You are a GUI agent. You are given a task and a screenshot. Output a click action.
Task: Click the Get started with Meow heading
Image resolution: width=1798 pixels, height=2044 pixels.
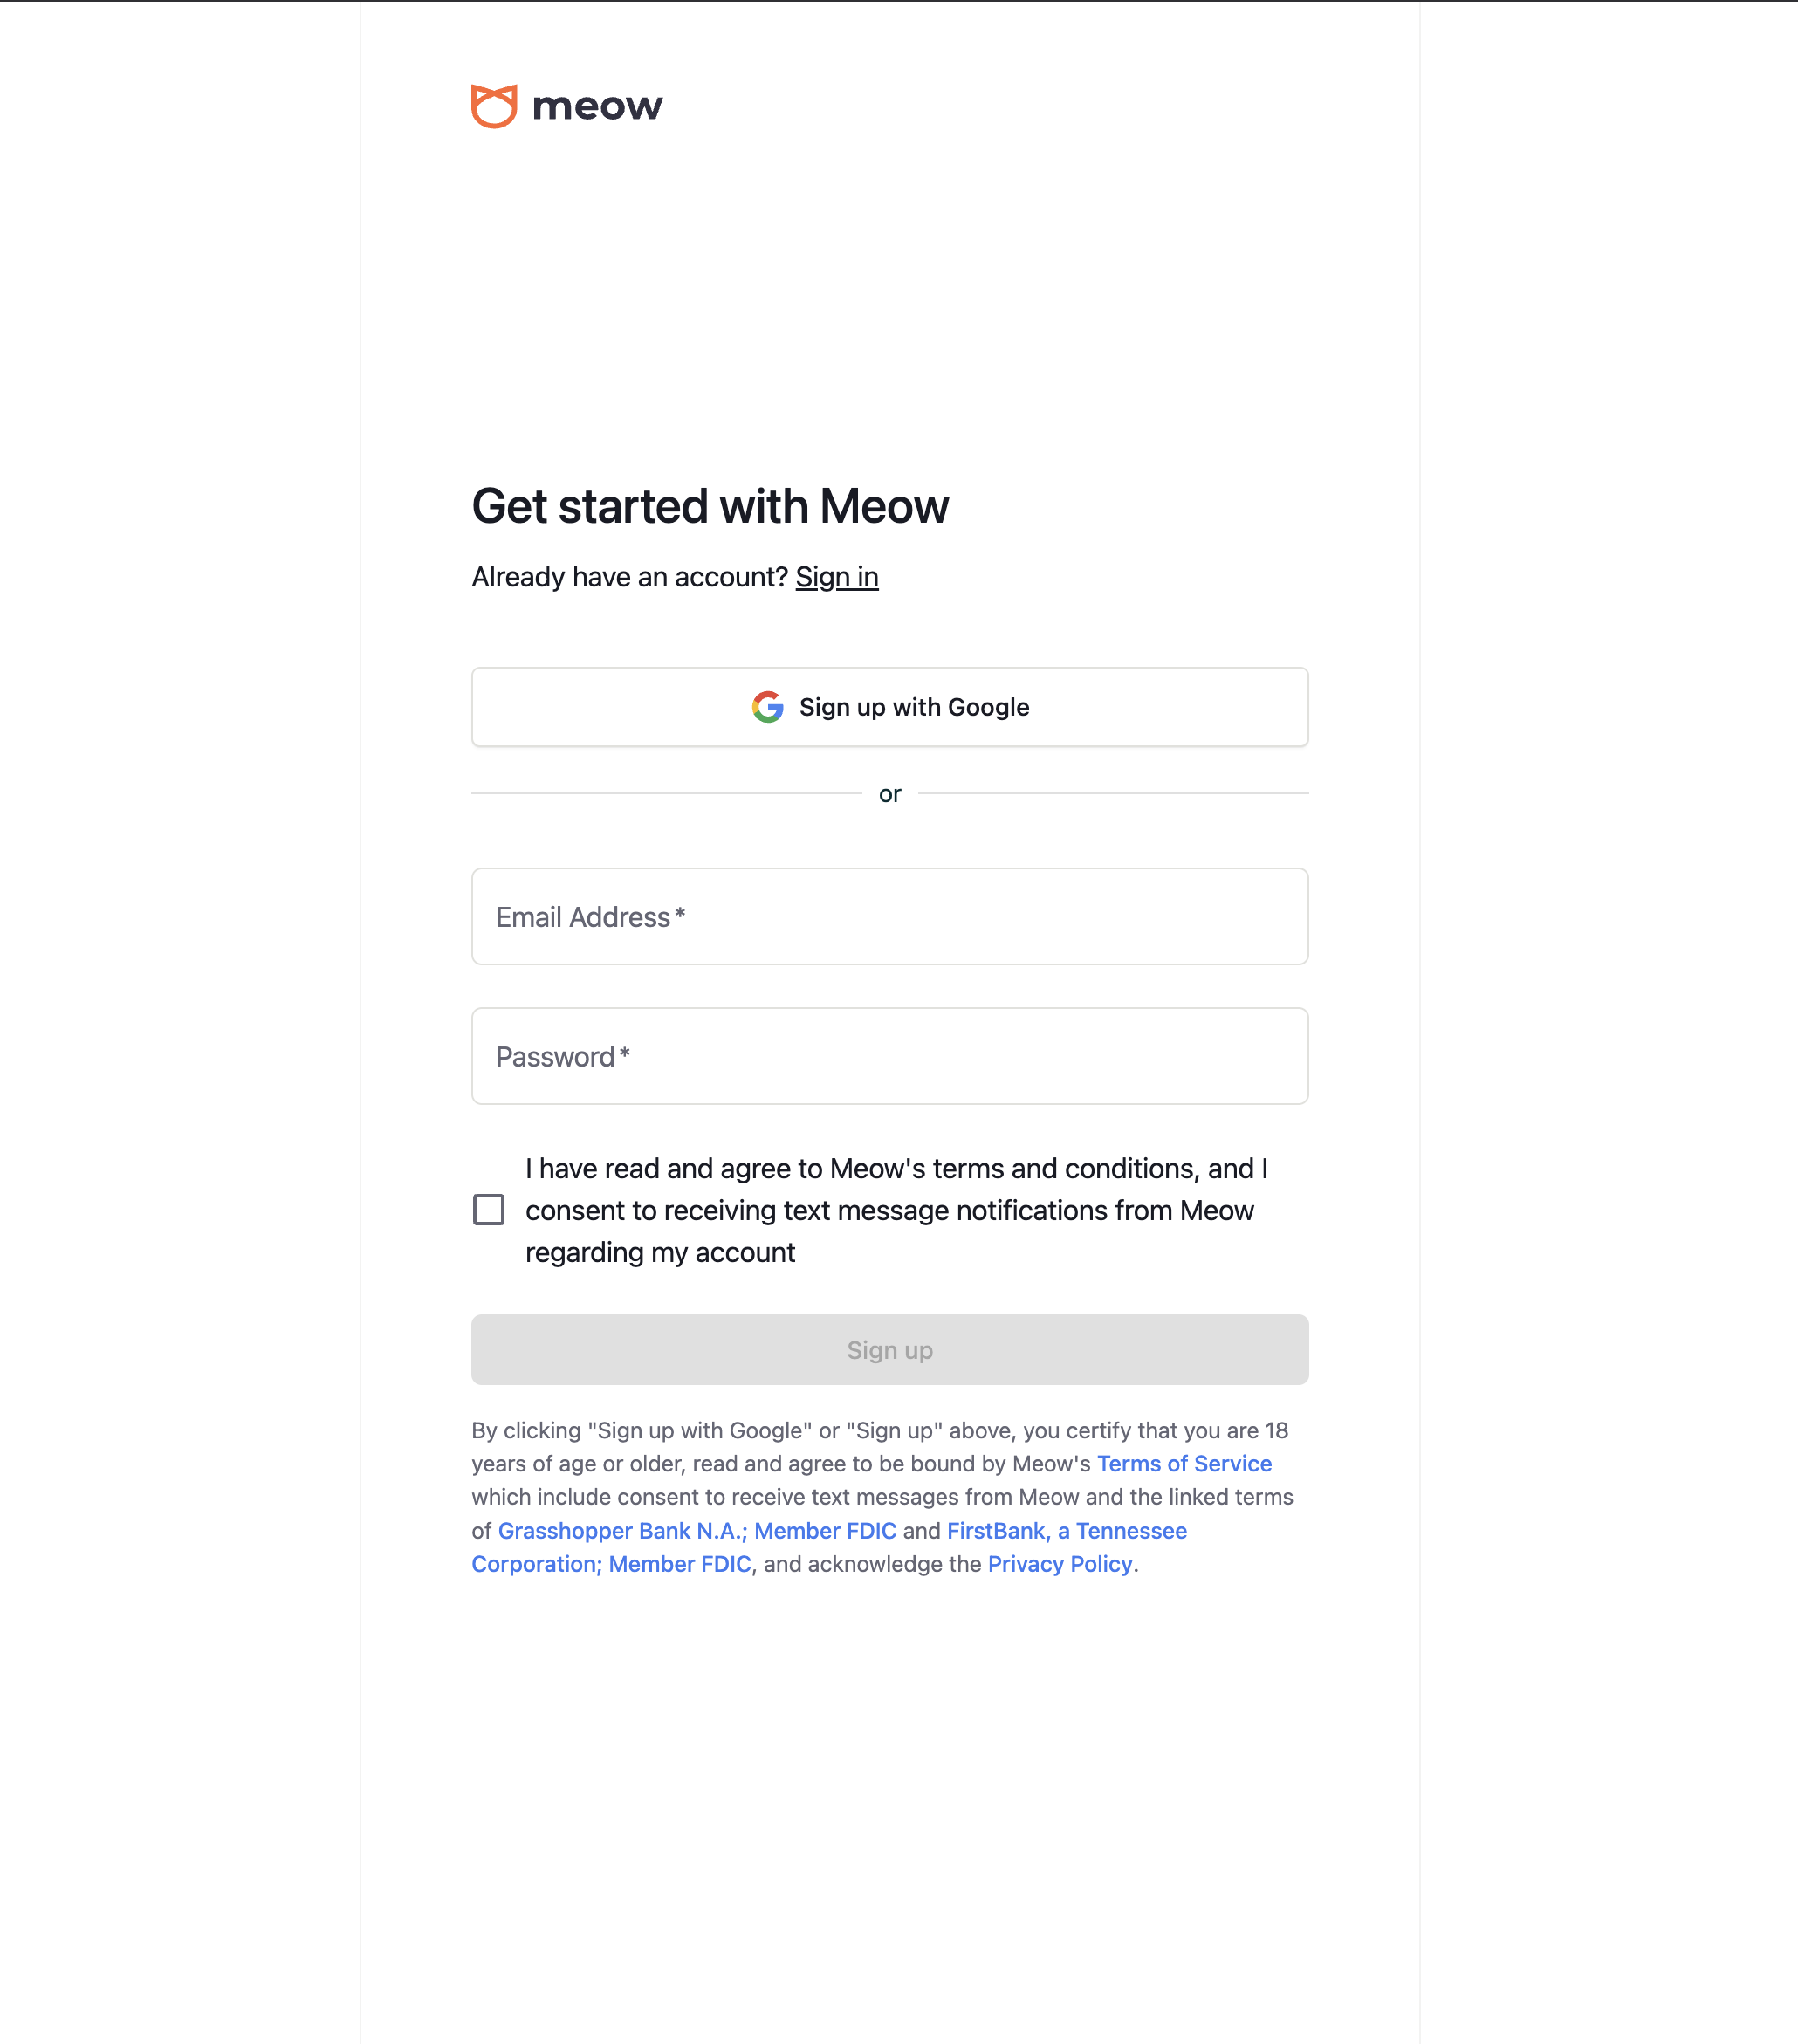[x=710, y=506]
